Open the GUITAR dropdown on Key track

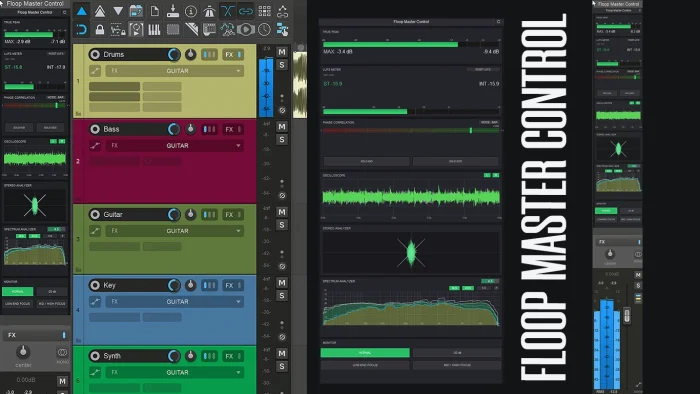click(x=175, y=302)
